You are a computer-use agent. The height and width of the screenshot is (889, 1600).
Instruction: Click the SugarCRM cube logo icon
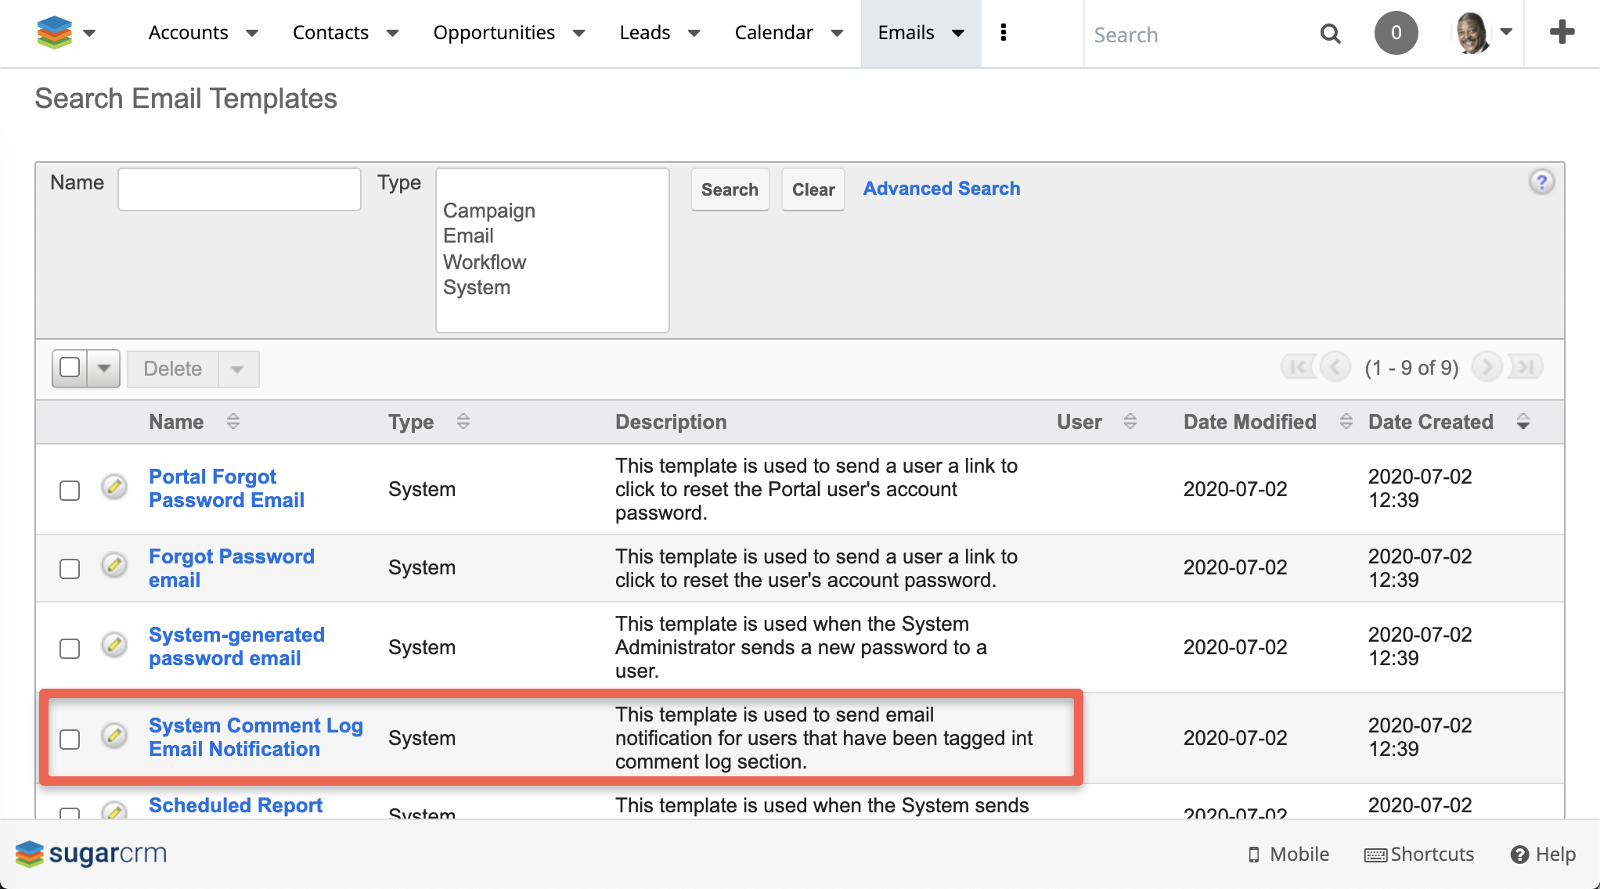(x=54, y=33)
